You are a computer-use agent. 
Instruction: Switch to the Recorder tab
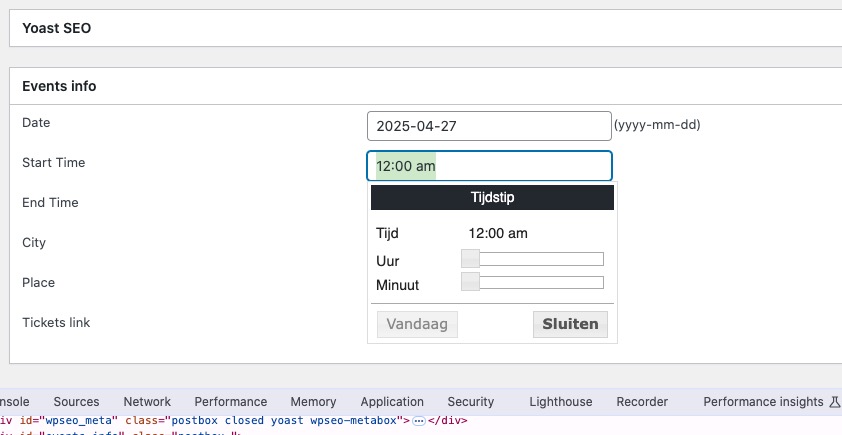642,402
